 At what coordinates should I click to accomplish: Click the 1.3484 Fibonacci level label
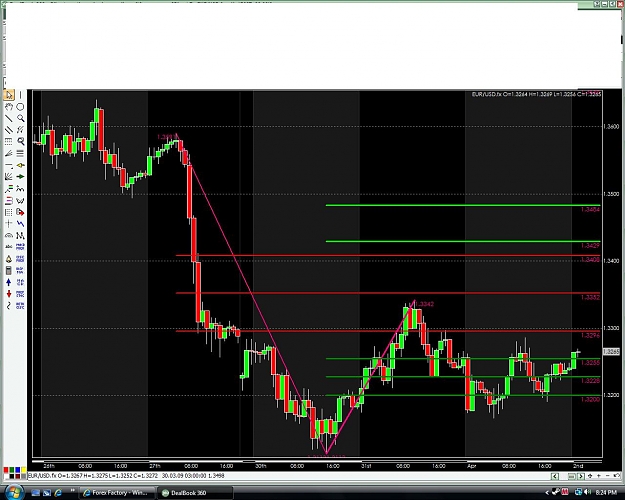[x=590, y=210]
